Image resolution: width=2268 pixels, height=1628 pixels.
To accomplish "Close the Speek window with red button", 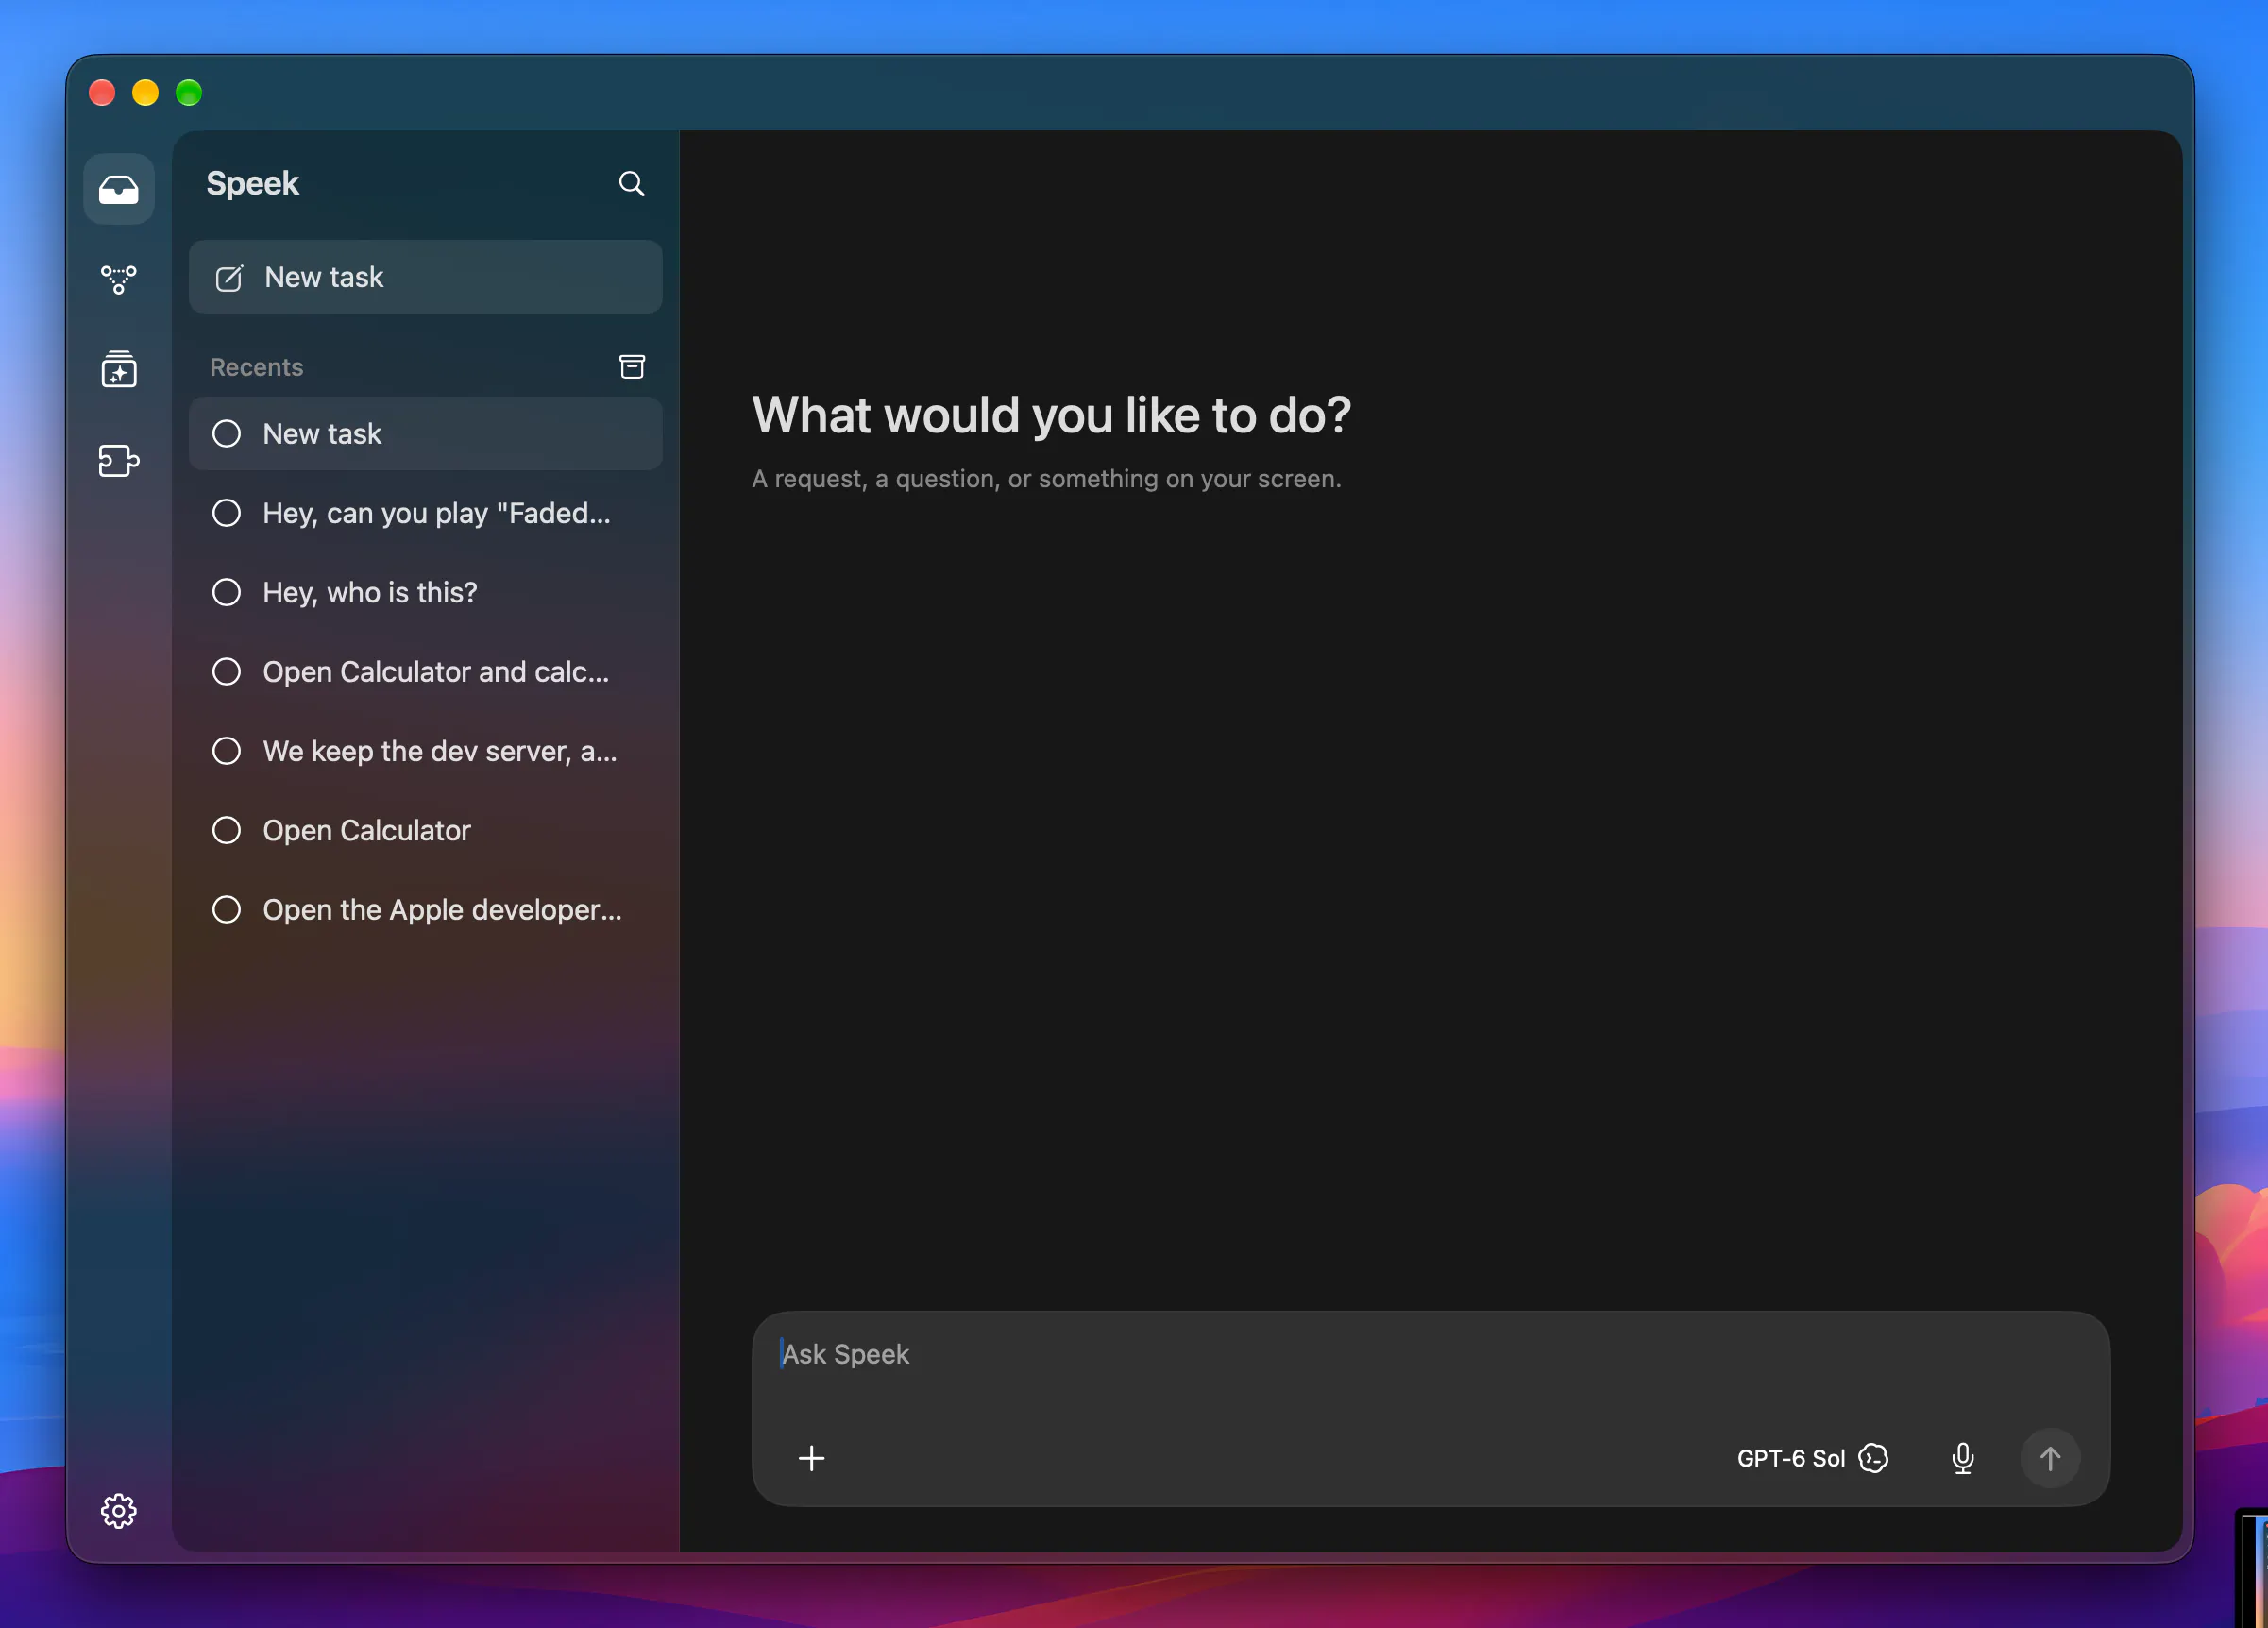I will [102, 93].
